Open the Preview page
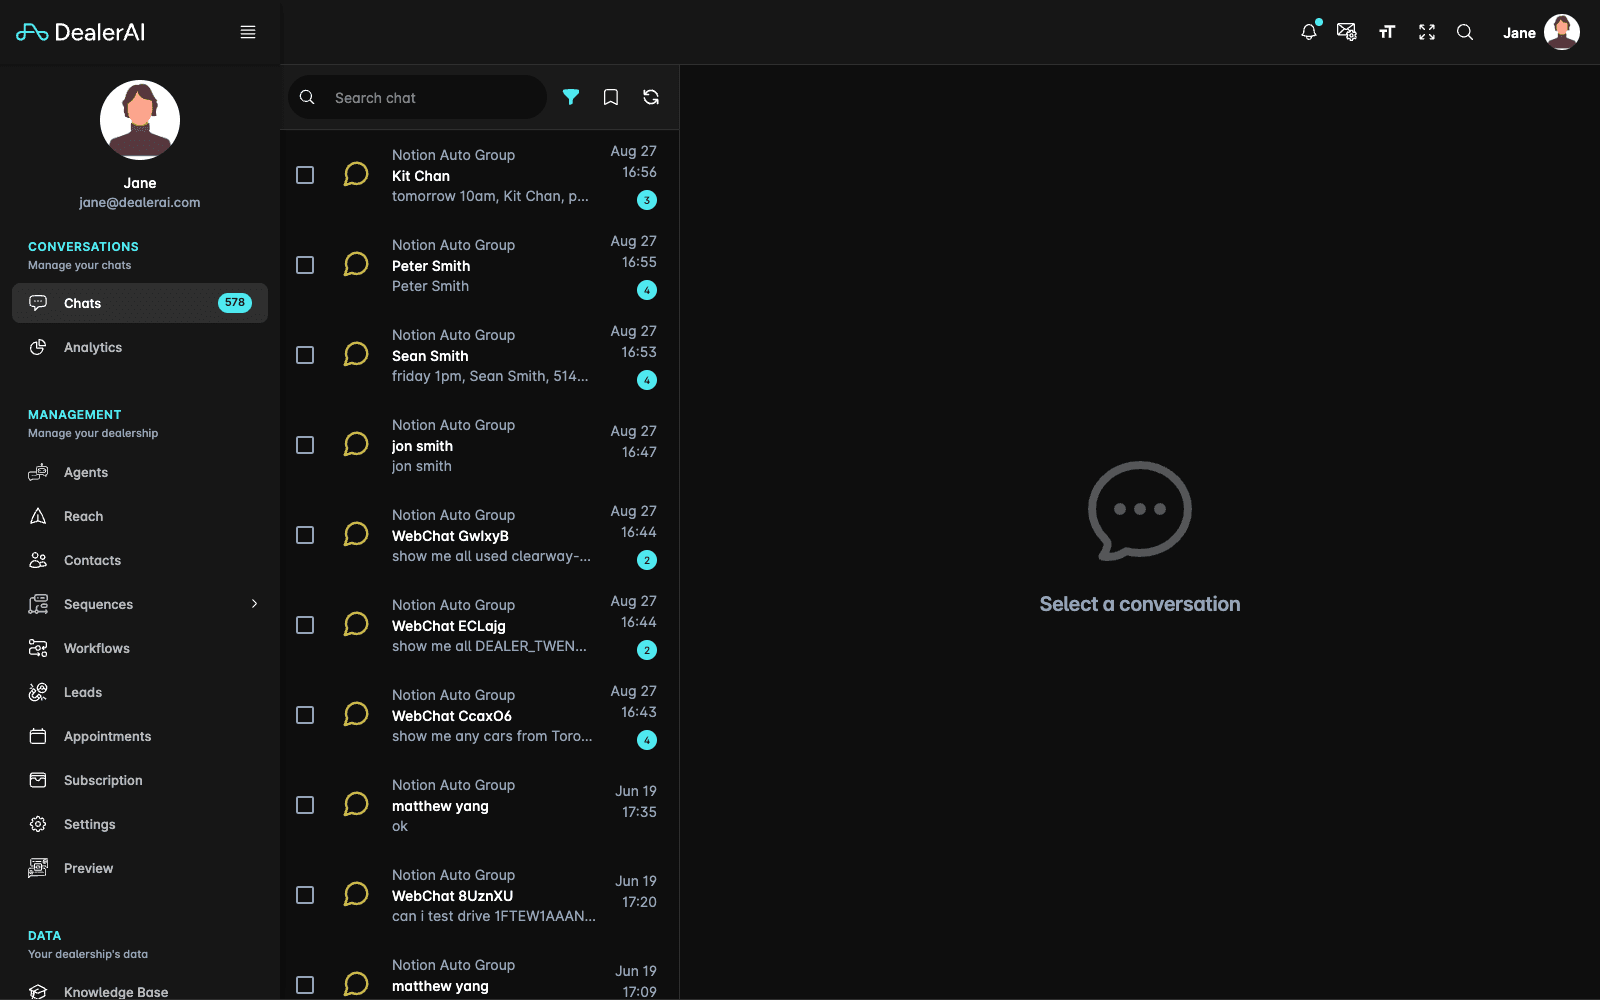 tap(140, 868)
